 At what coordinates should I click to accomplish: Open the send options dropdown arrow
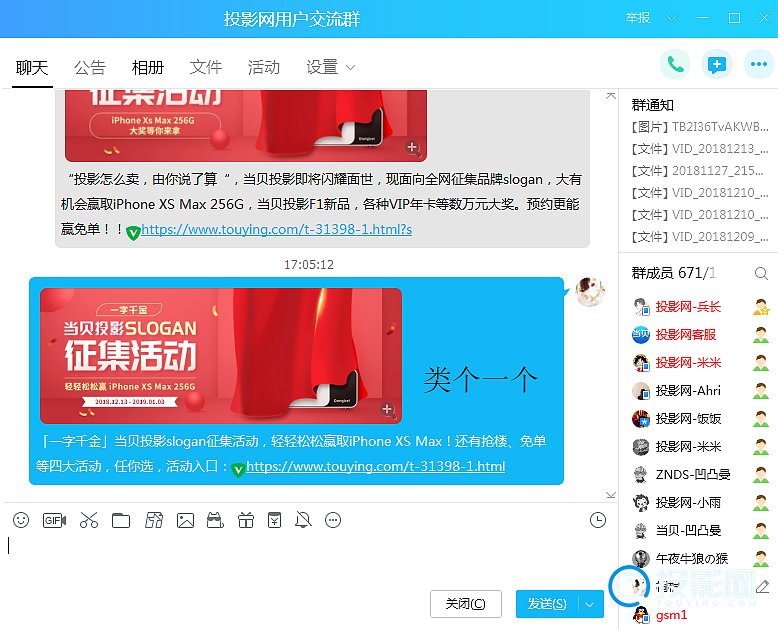[x=589, y=604]
